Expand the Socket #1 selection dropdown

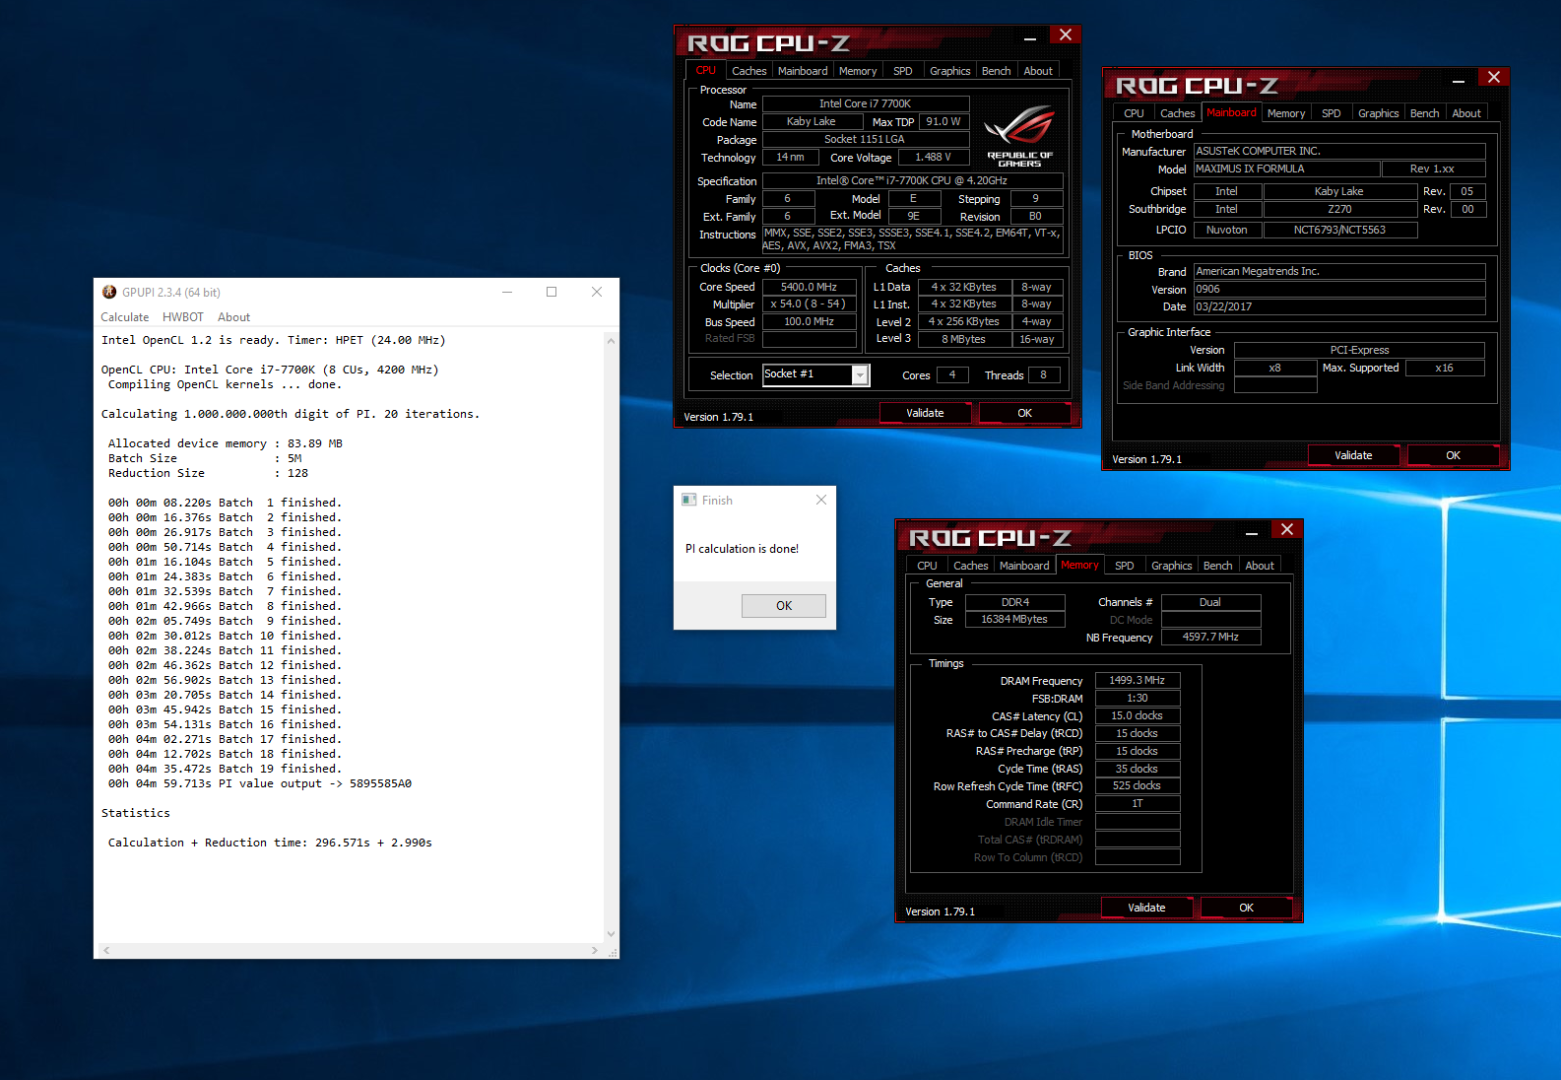[x=859, y=375]
